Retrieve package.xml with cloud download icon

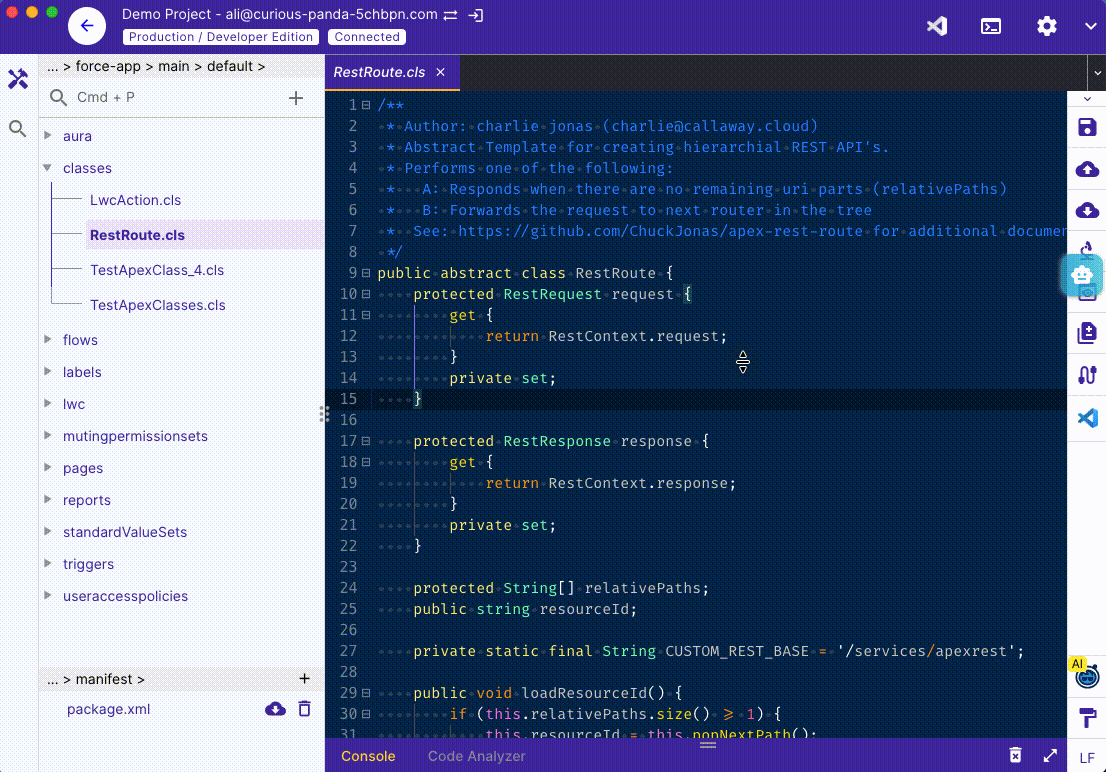[275, 709]
